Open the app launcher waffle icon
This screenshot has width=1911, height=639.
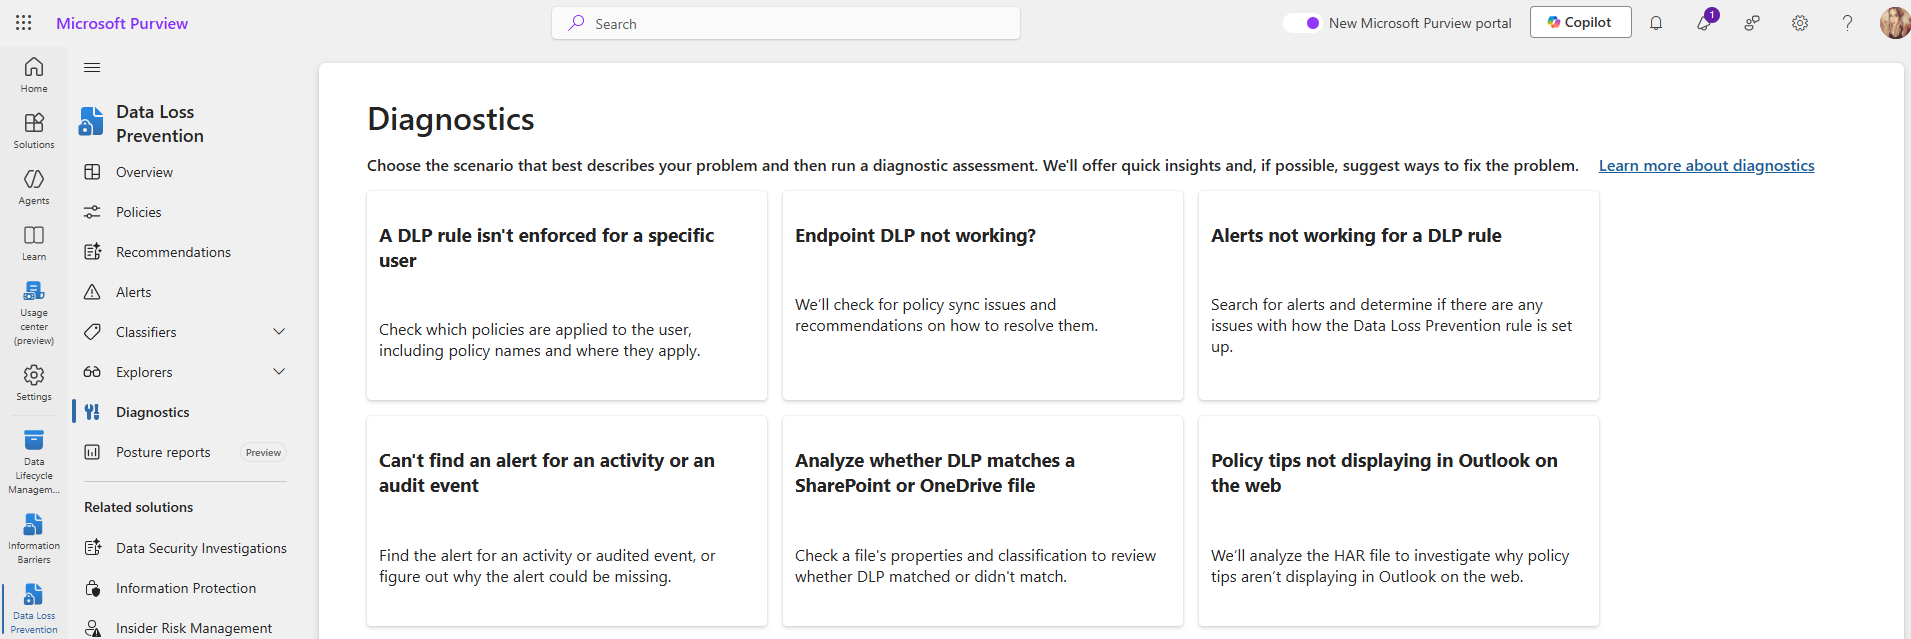[24, 23]
